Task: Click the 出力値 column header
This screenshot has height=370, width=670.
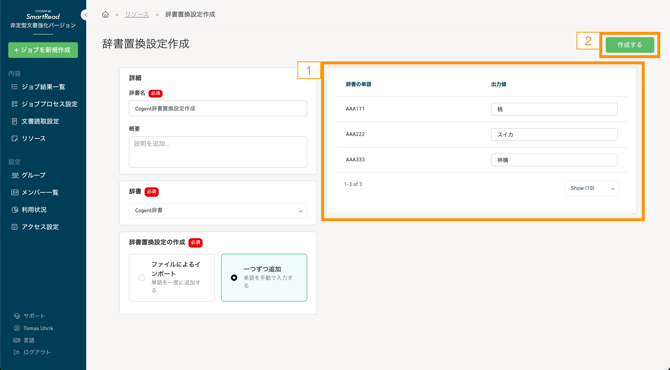Action: 499,85
